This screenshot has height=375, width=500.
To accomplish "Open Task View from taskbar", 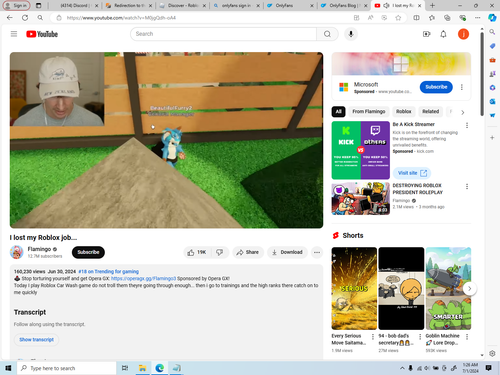I will (125, 368).
